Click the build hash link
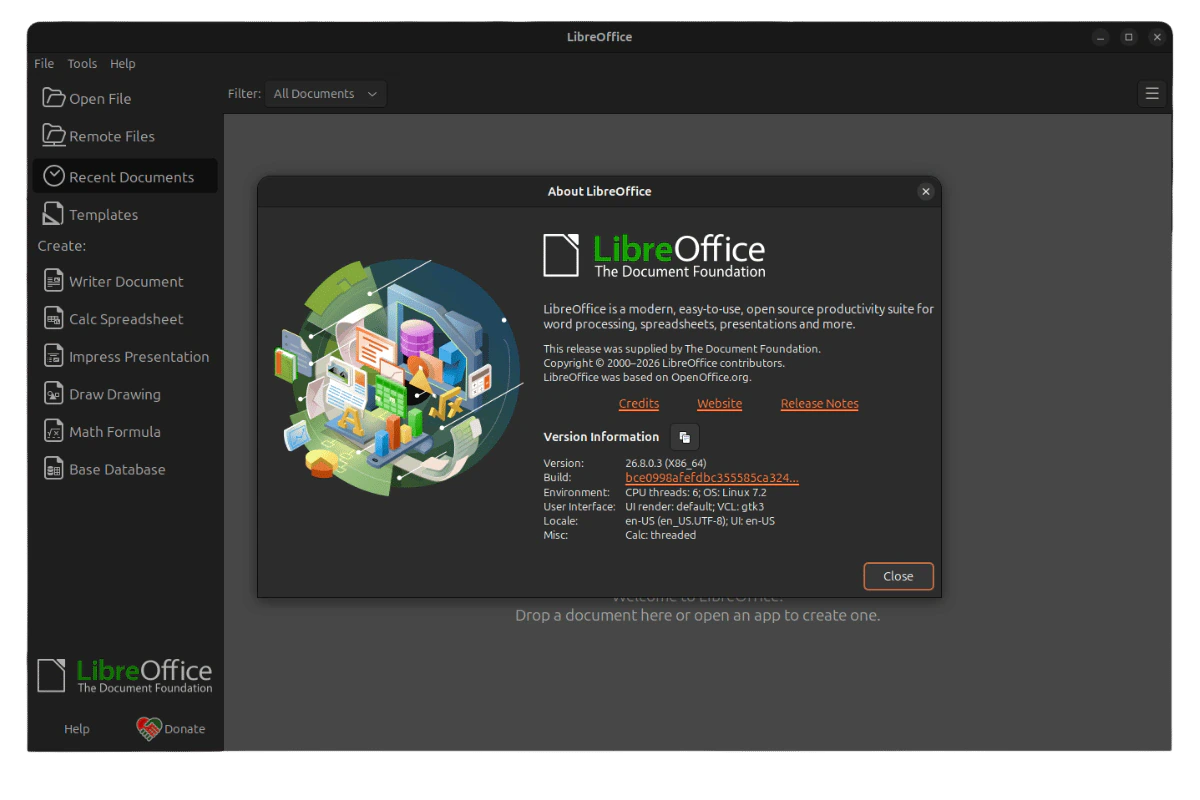The image size is (1200, 800). coord(712,478)
